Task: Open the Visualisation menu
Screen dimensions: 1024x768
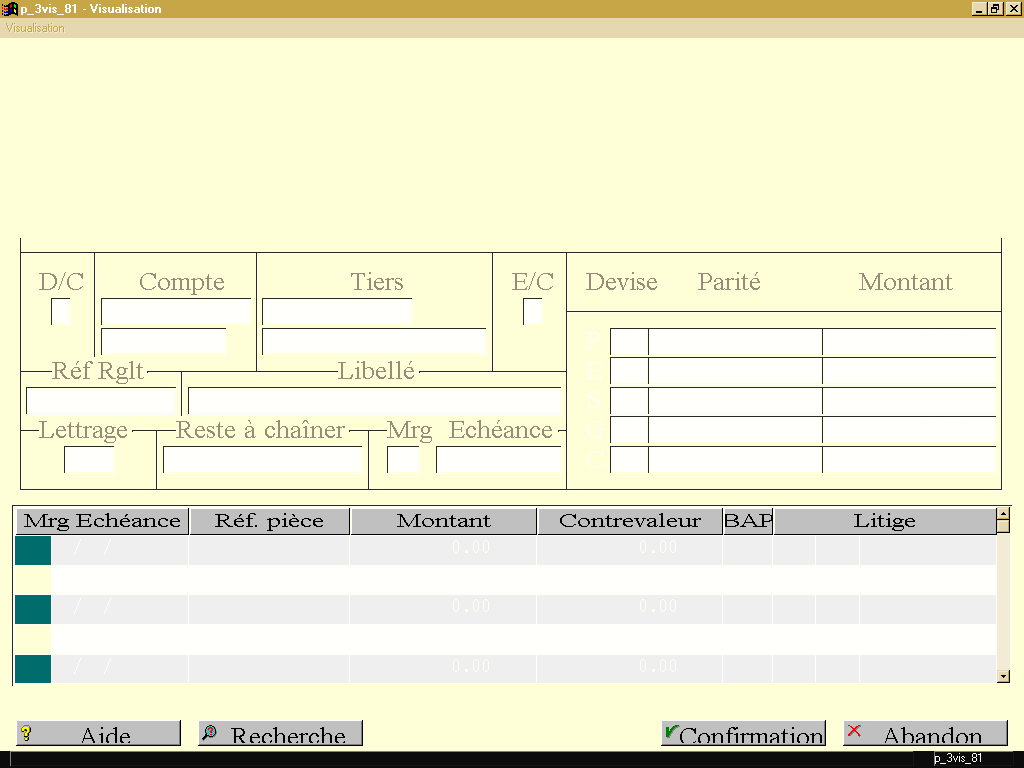Action: coord(35,28)
